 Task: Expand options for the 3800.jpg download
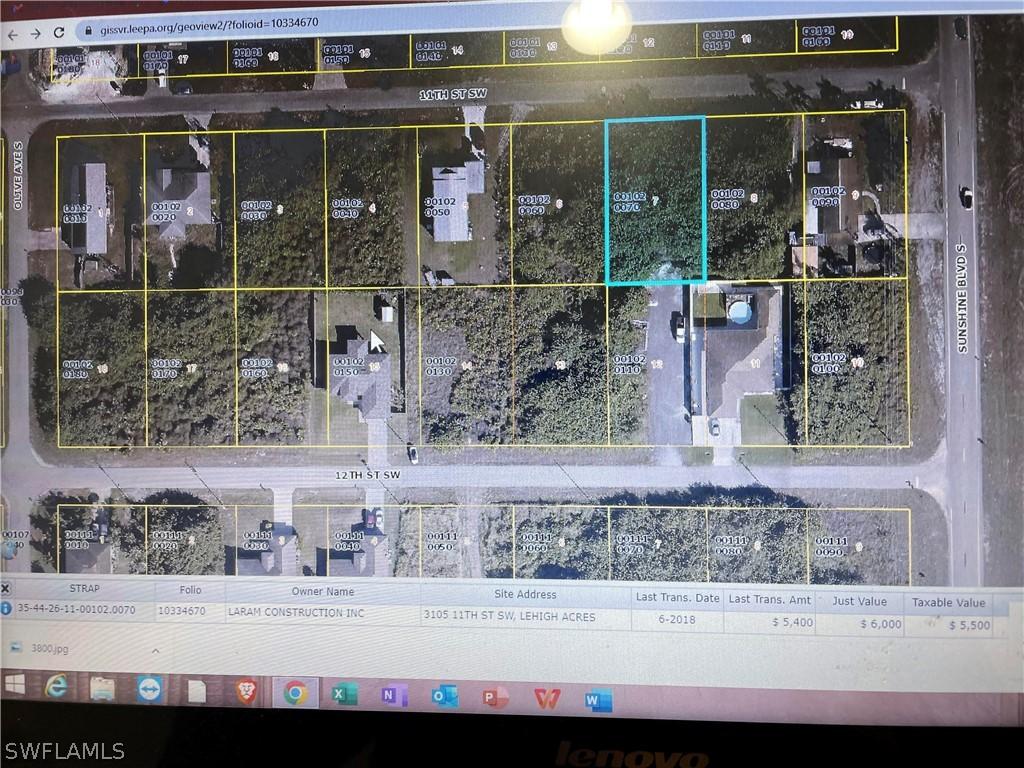[x=156, y=649]
